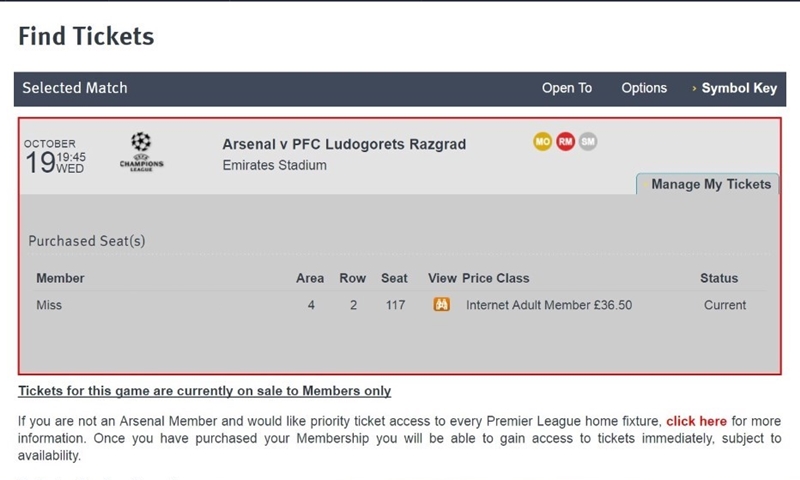Open the Manage My Tickets tab
Viewport: 800px width, 480px height.
coord(708,184)
